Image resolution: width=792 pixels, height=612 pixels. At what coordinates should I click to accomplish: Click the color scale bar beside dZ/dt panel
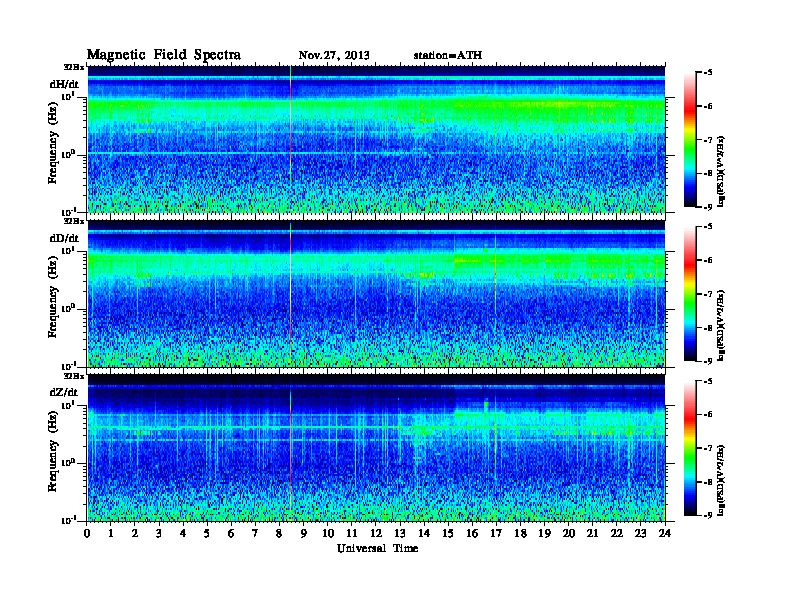click(690, 448)
